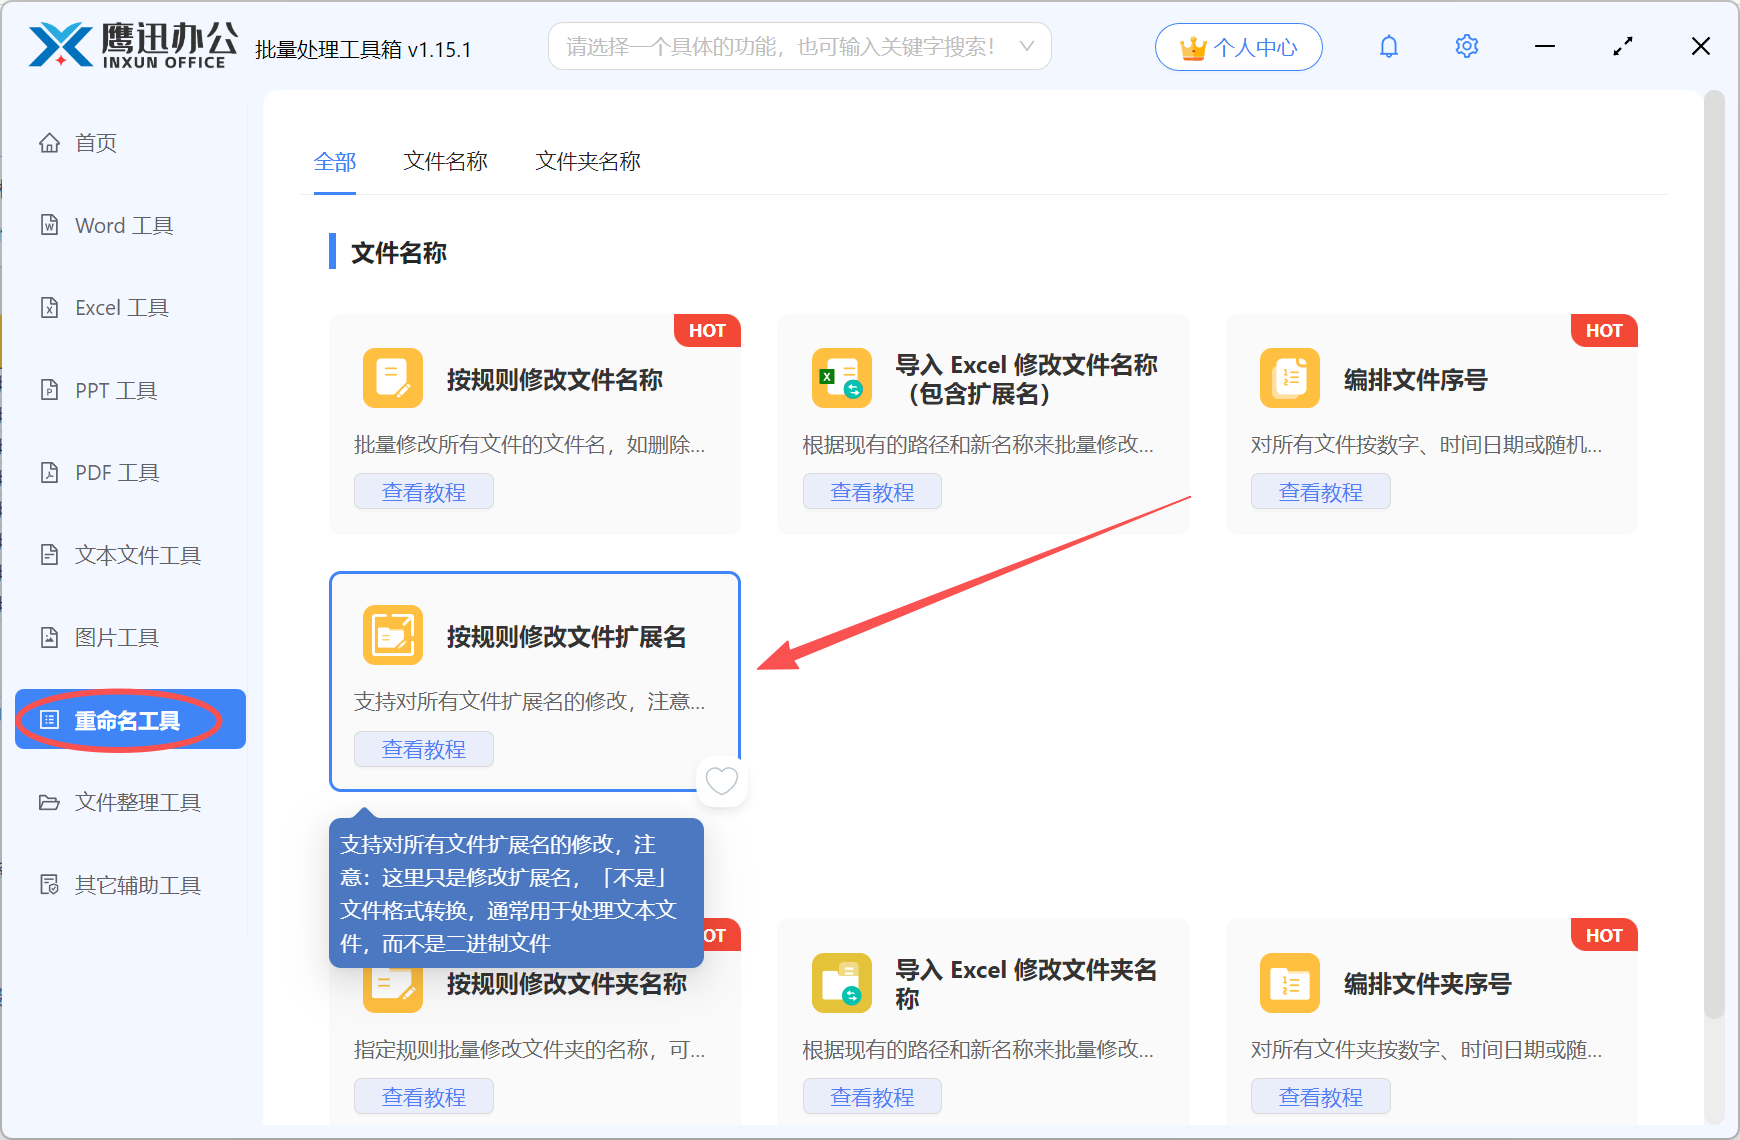
Task: Open the 按规则修改文件名称 card title
Action: [555, 380]
